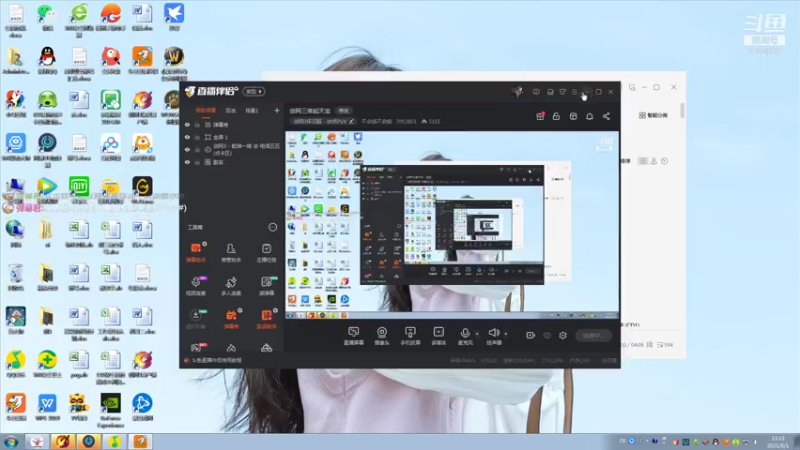Click the clock icon in the background window
This screenshot has height=450, width=800.
point(664,161)
